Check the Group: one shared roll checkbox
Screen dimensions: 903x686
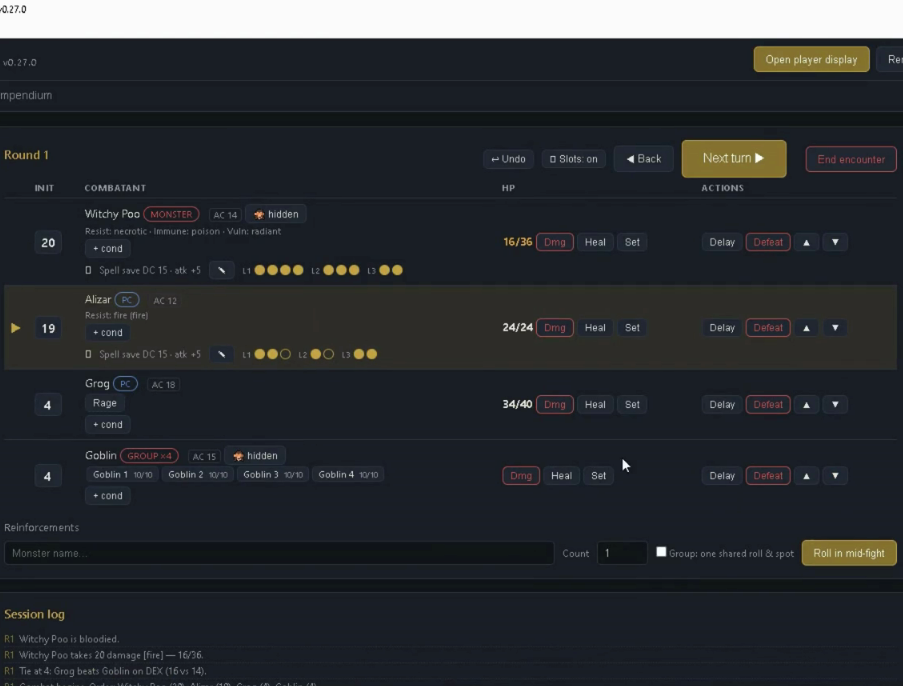pyautogui.click(x=661, y=552)
